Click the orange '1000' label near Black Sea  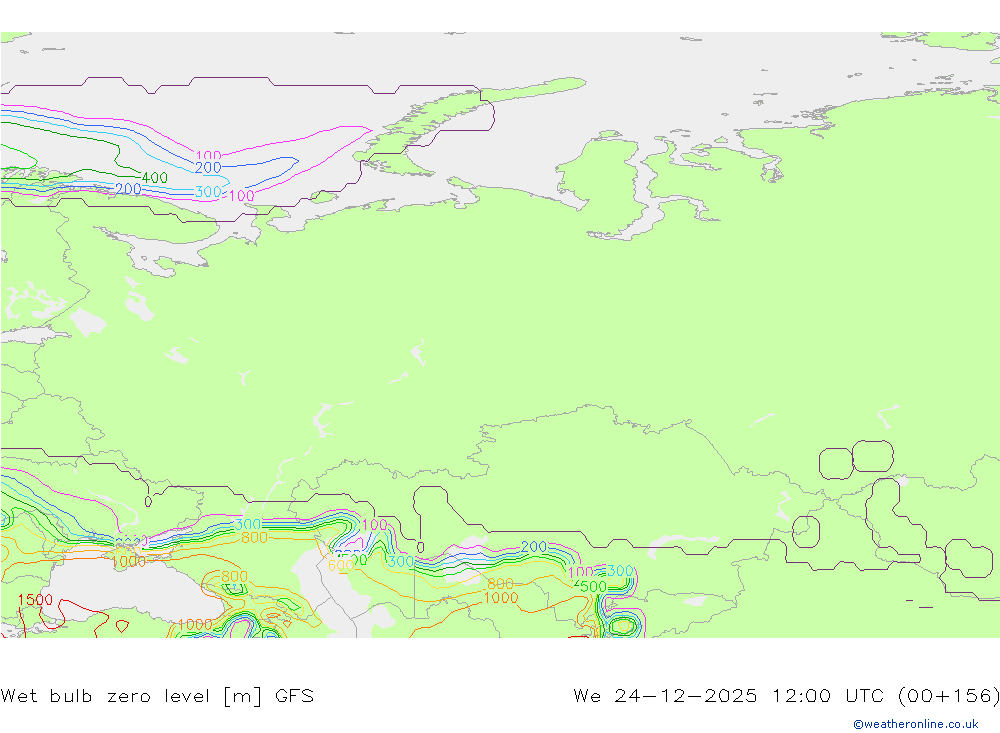(x=128, y=561)
